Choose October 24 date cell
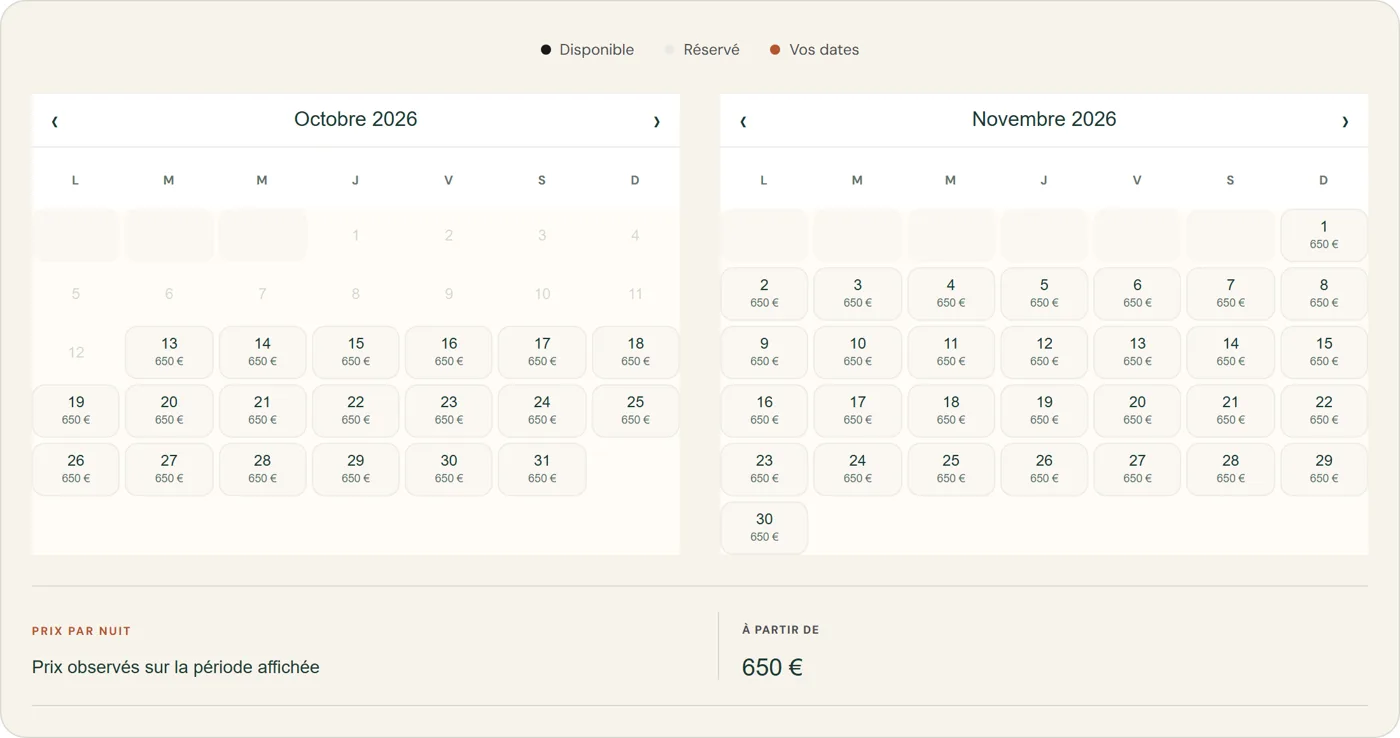This screenshot has width=1400, height=738. click(542, 411)
